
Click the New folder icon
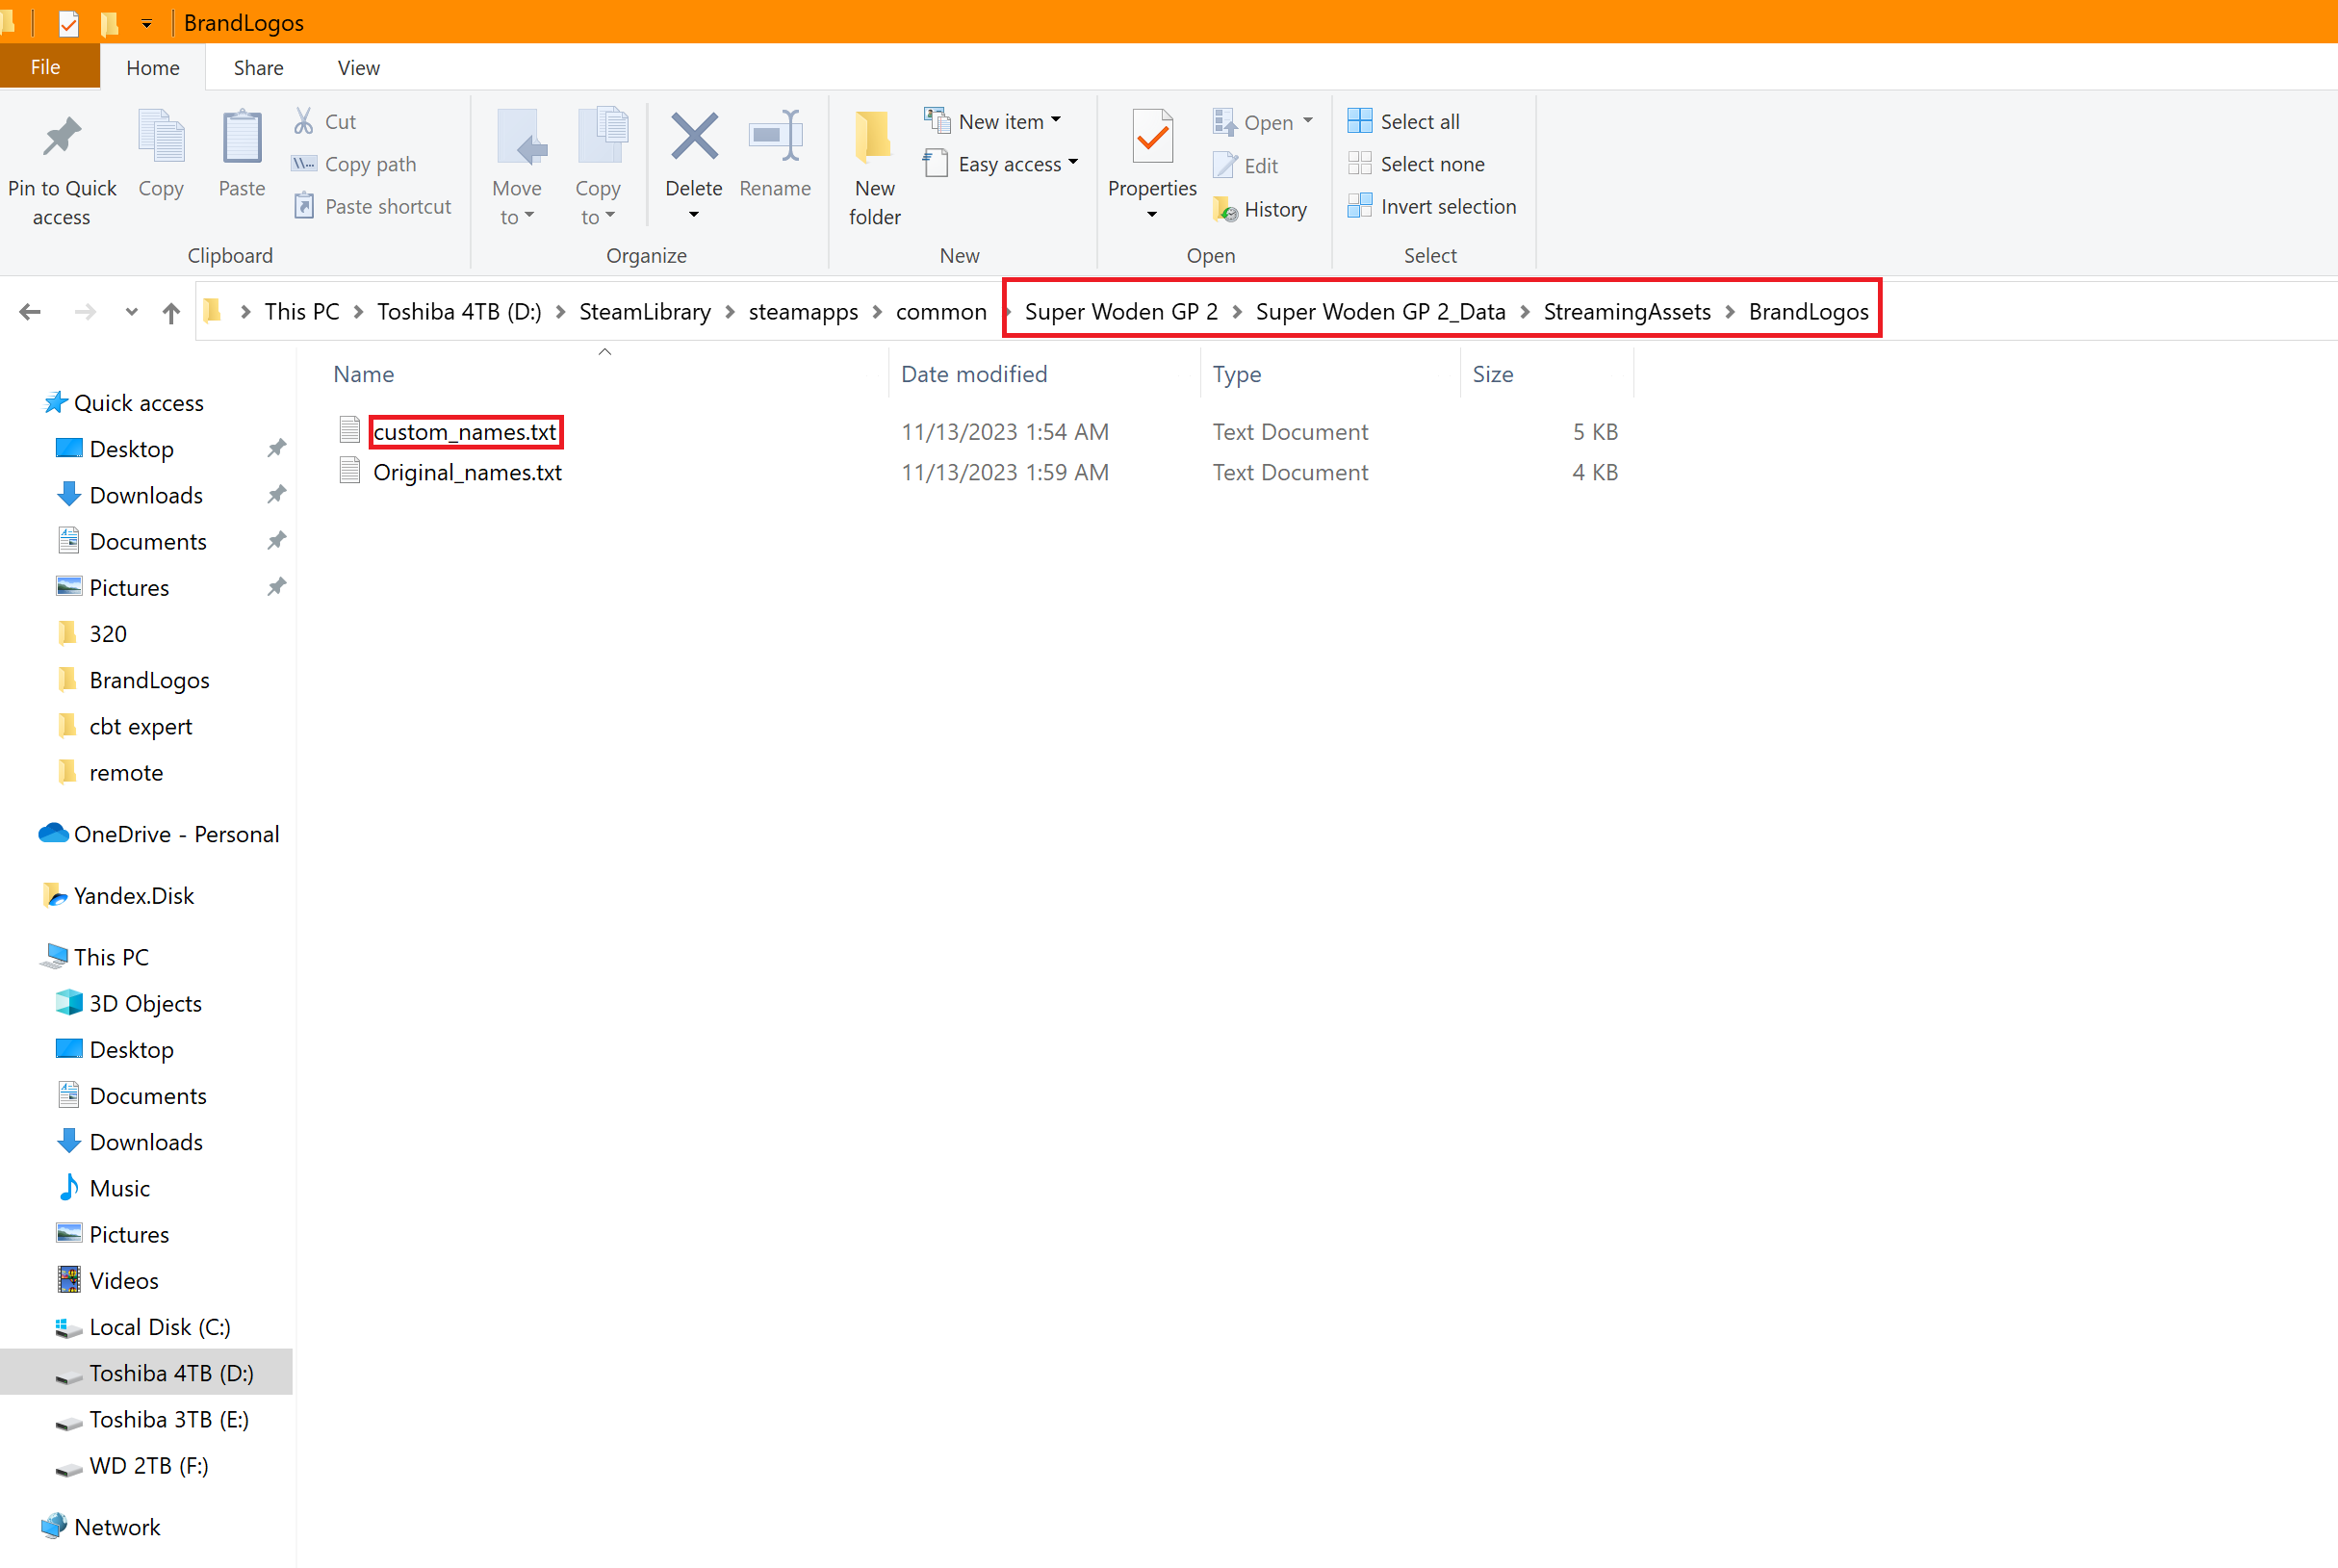[873, 138]
